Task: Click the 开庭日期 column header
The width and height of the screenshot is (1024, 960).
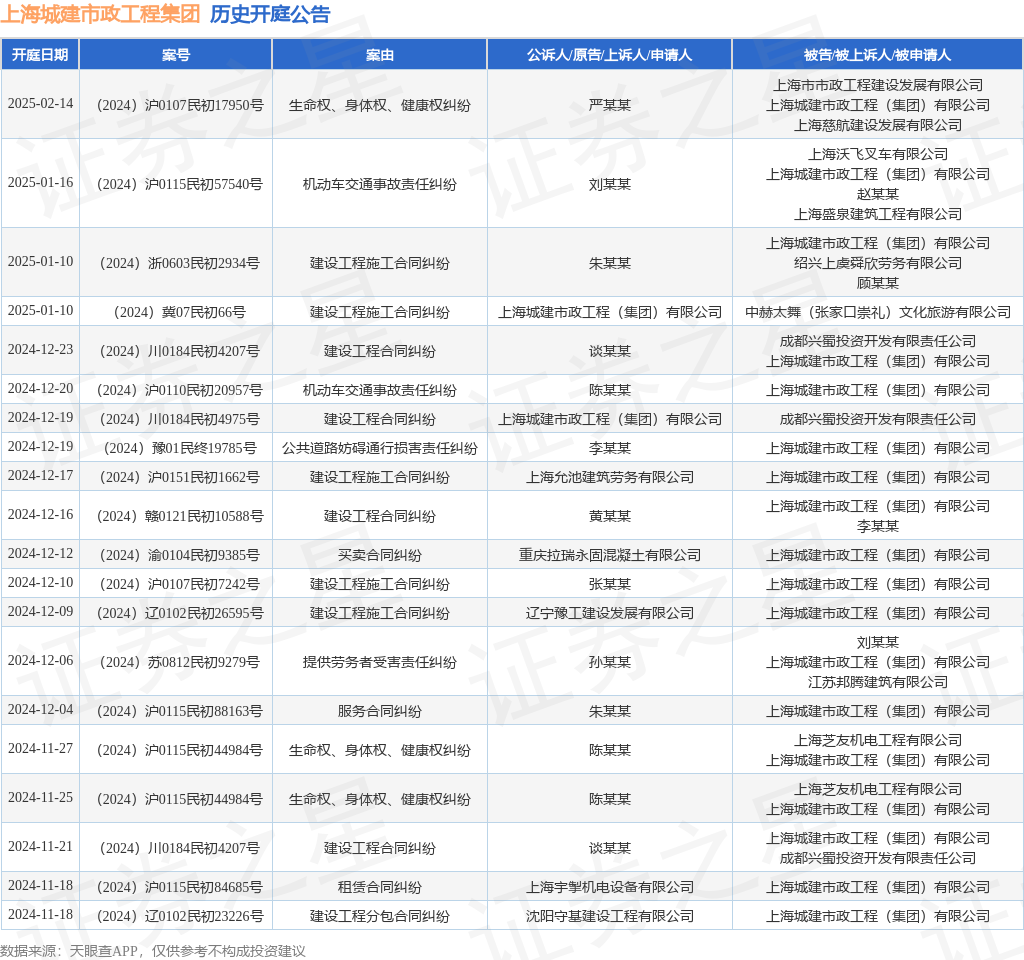Action: [x=40, y=55]
